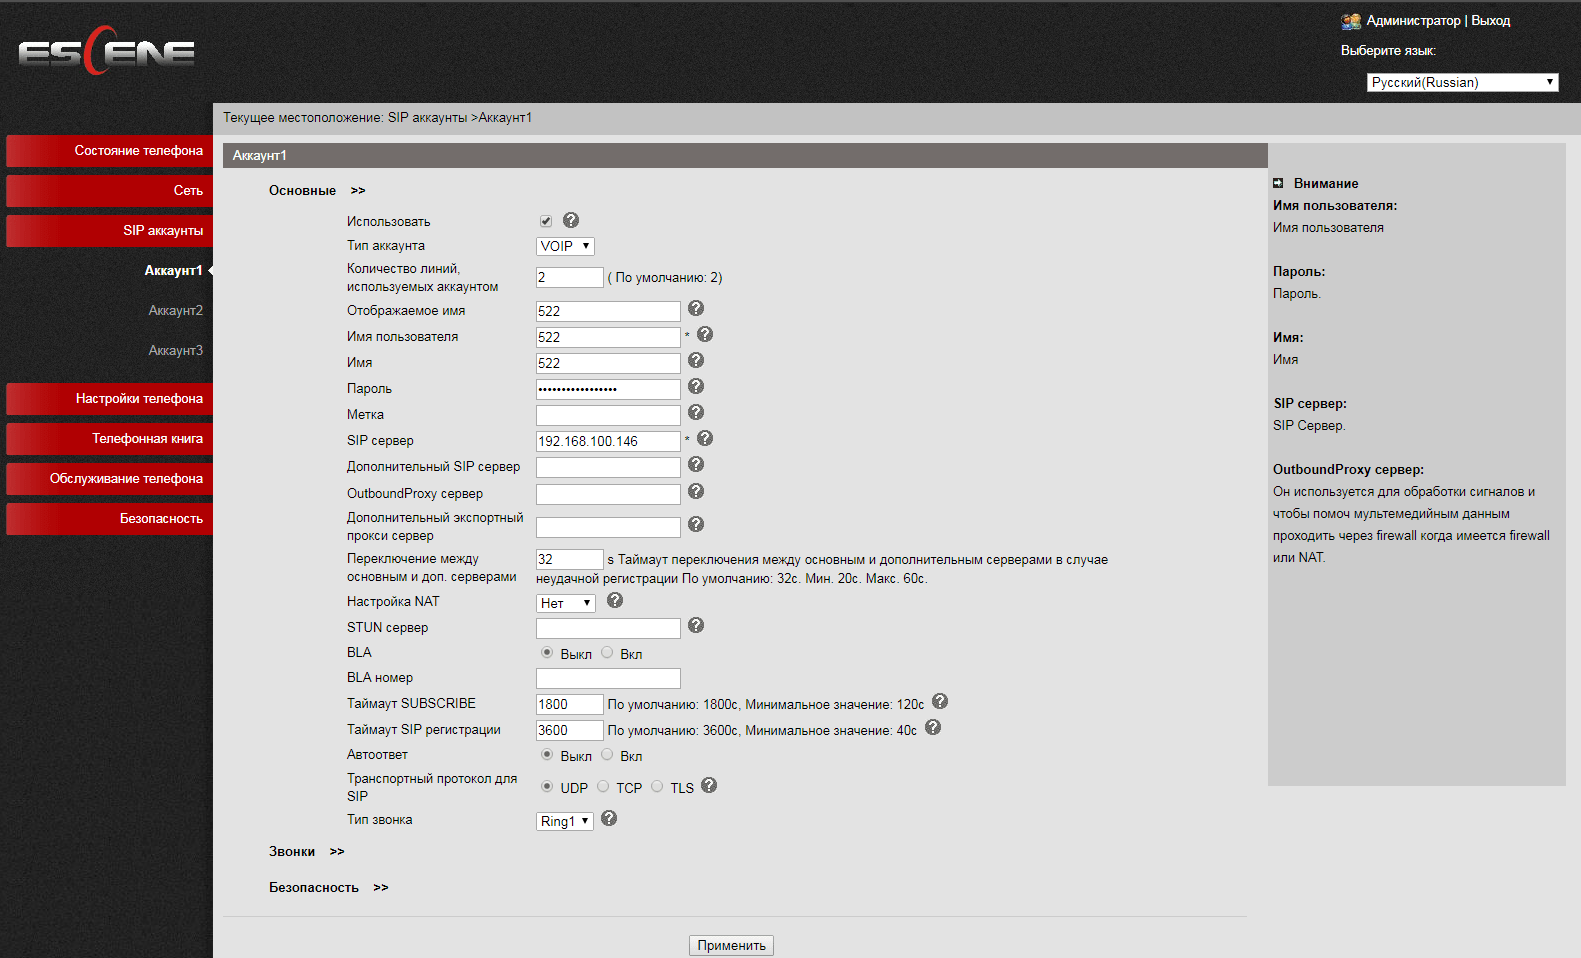Click help icon for Тип звонка
The image size is (1581, 958).
pos(609,818)
